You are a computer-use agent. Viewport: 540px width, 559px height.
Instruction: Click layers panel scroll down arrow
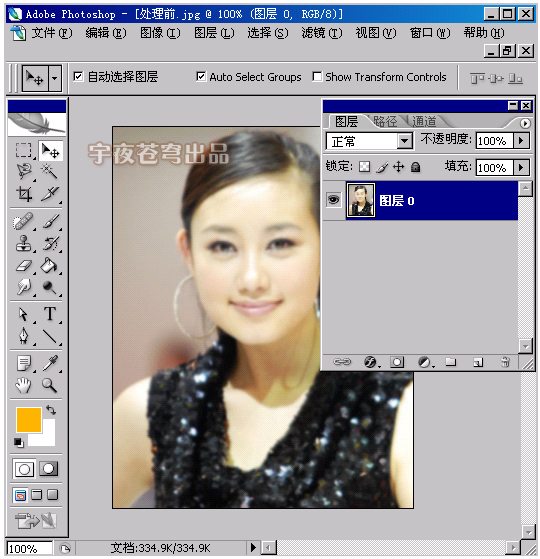click(526, 346)
